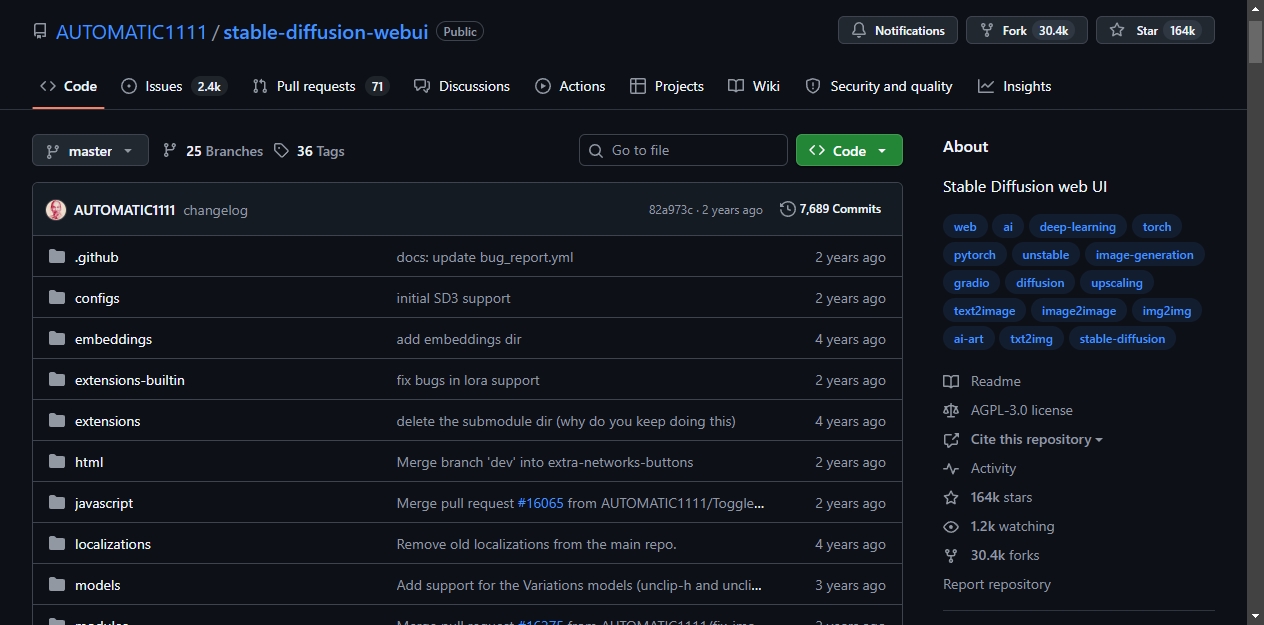
Task: Click the scrollbar down arrow
Action: 1256,615
